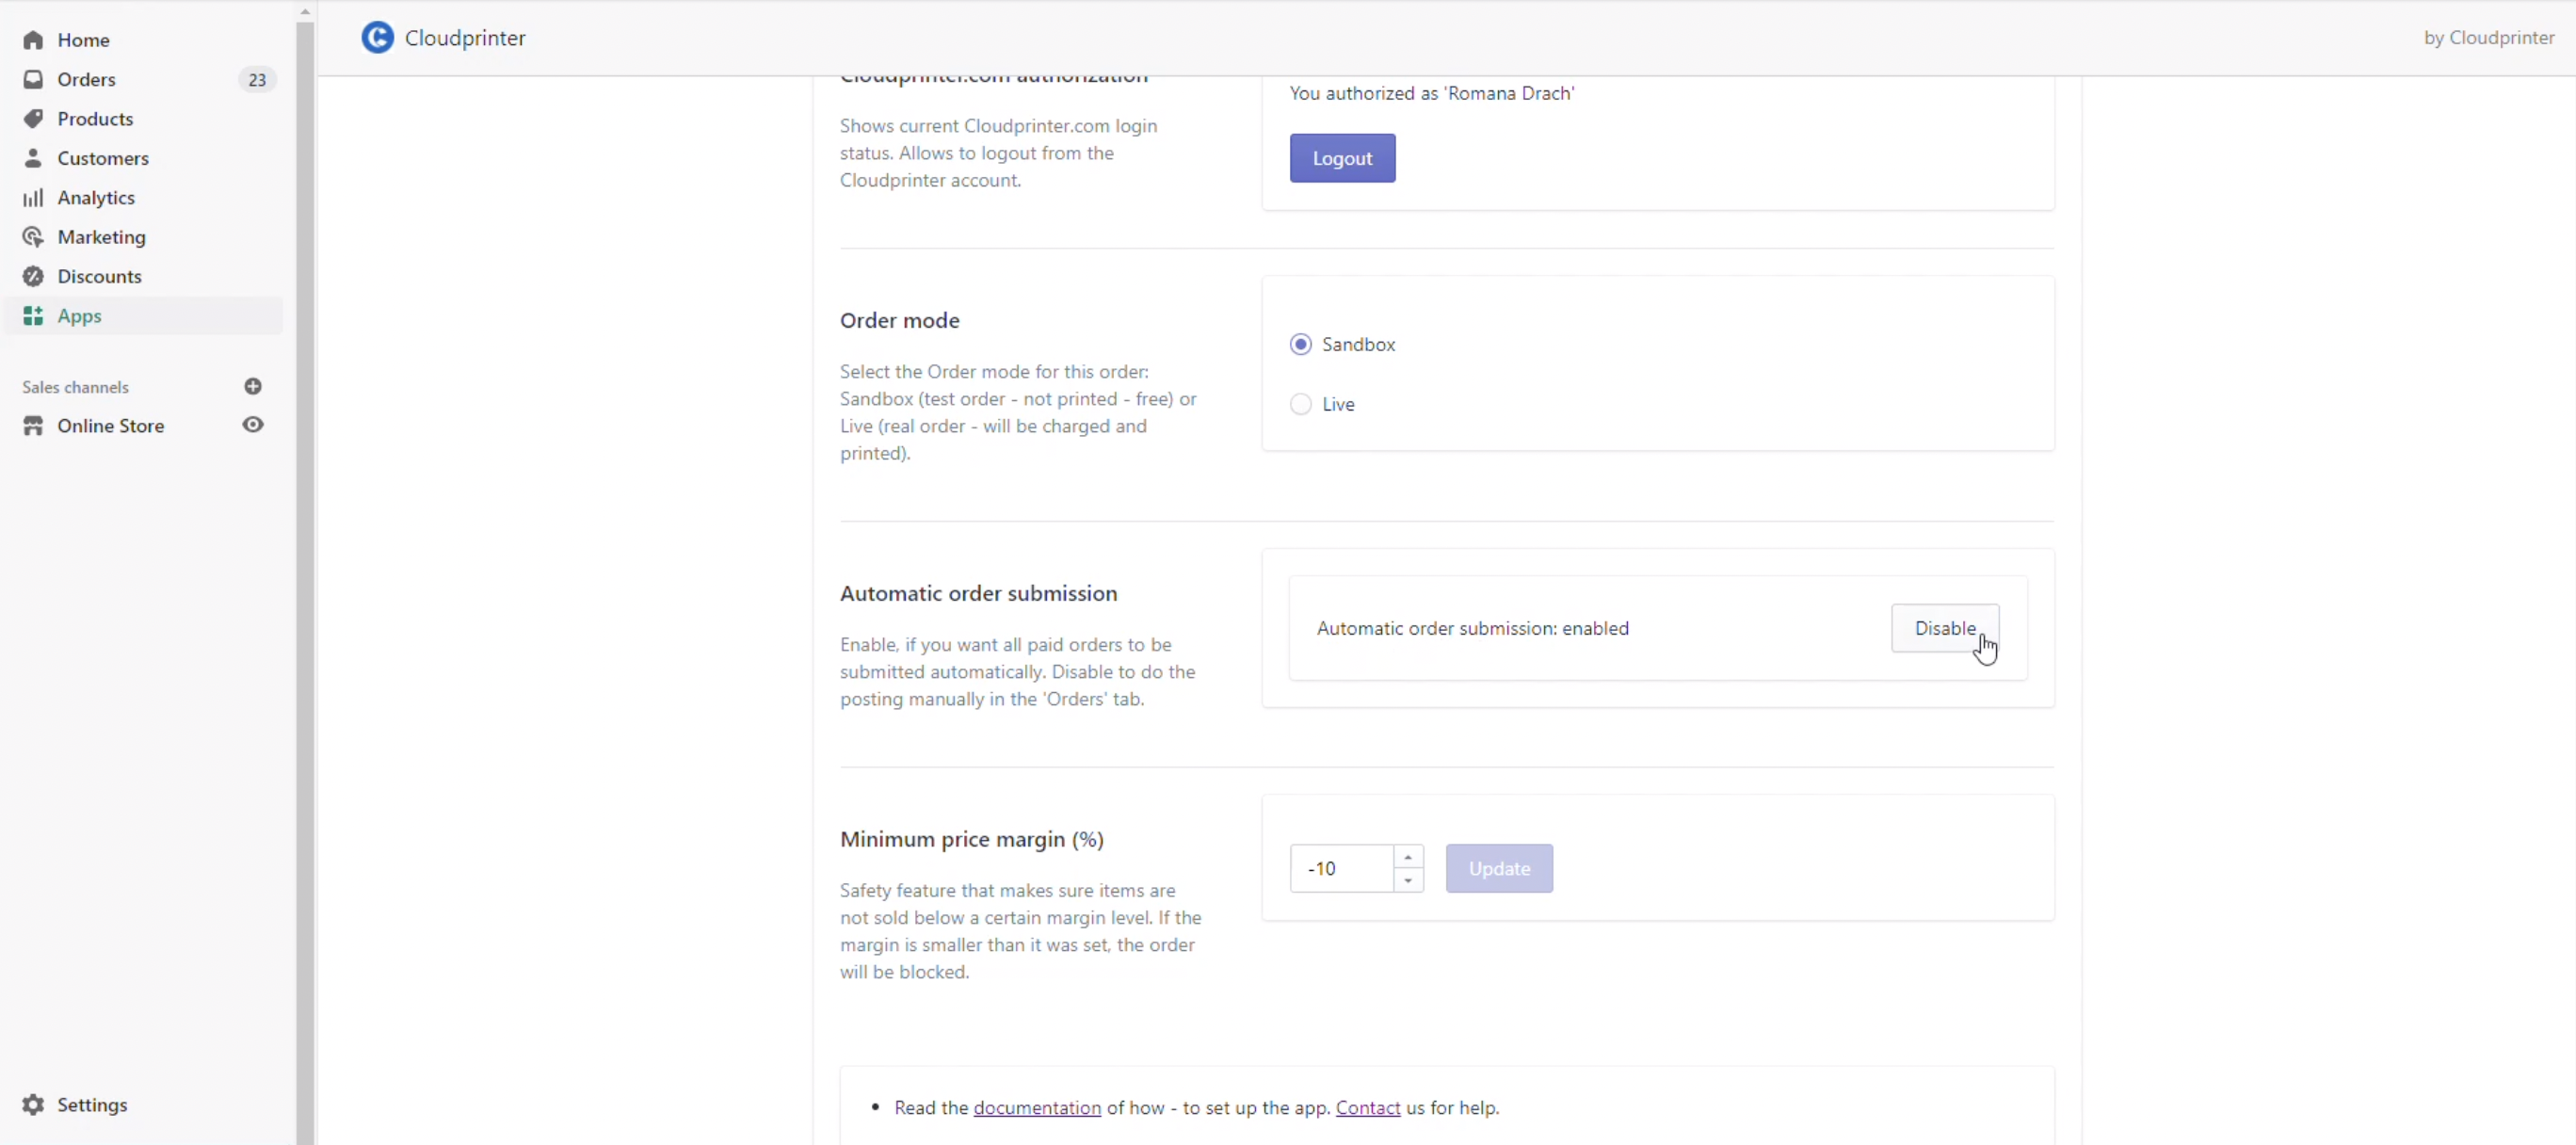Click the Marketing target icon
This screenshot has height=1145, width=2576.
coord(33,237)
